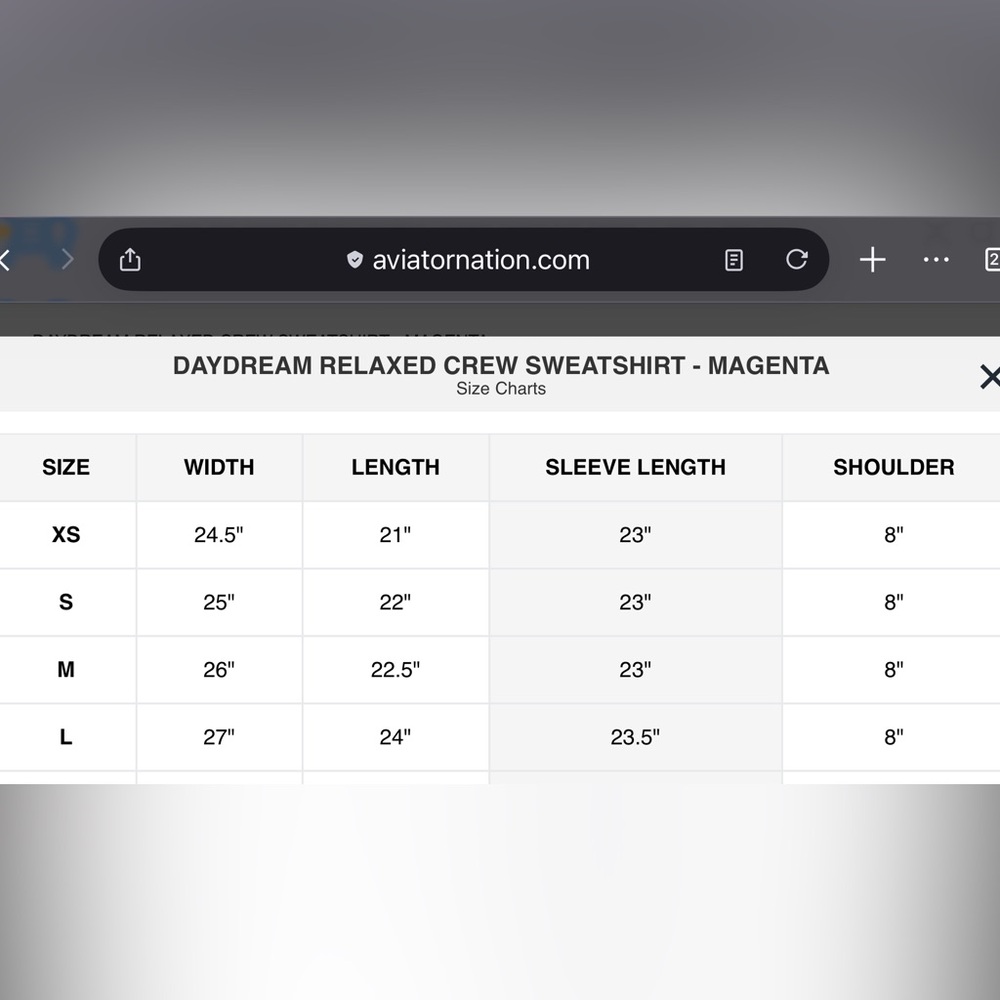Open the reader view icon

click(733, 260)
